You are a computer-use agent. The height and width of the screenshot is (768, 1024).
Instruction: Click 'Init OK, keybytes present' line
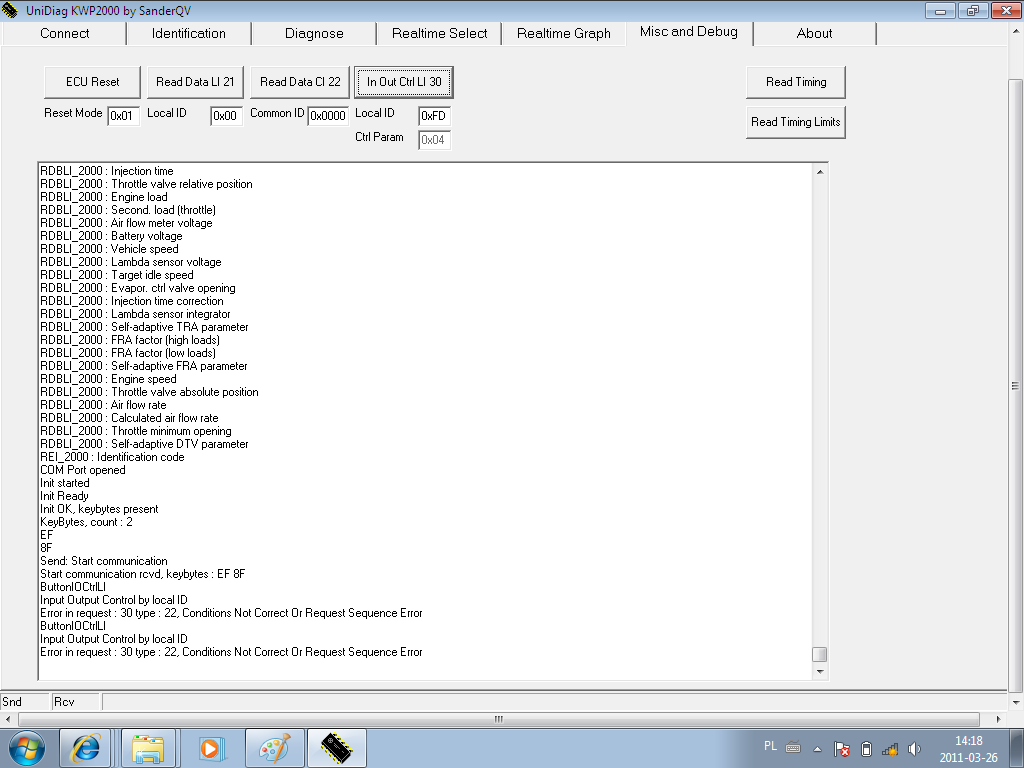[x=99, y=509]
